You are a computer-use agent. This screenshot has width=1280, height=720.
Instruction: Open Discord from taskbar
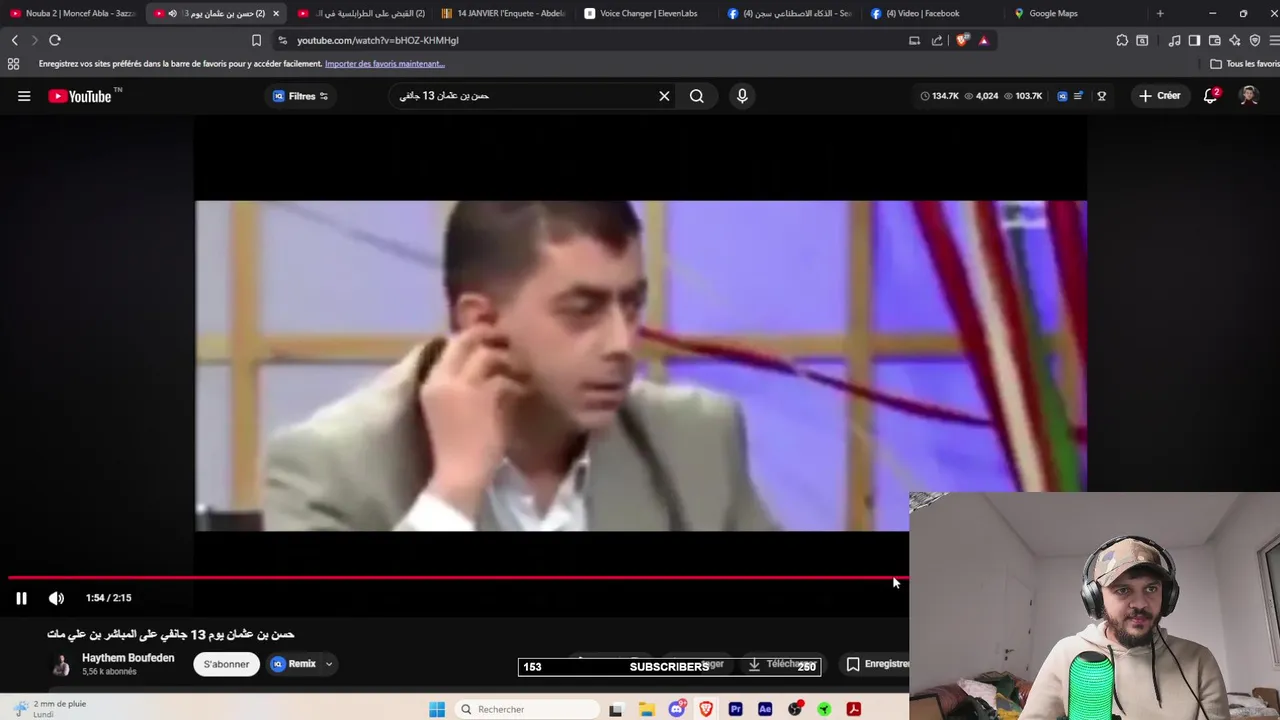(x=677, y=710)
